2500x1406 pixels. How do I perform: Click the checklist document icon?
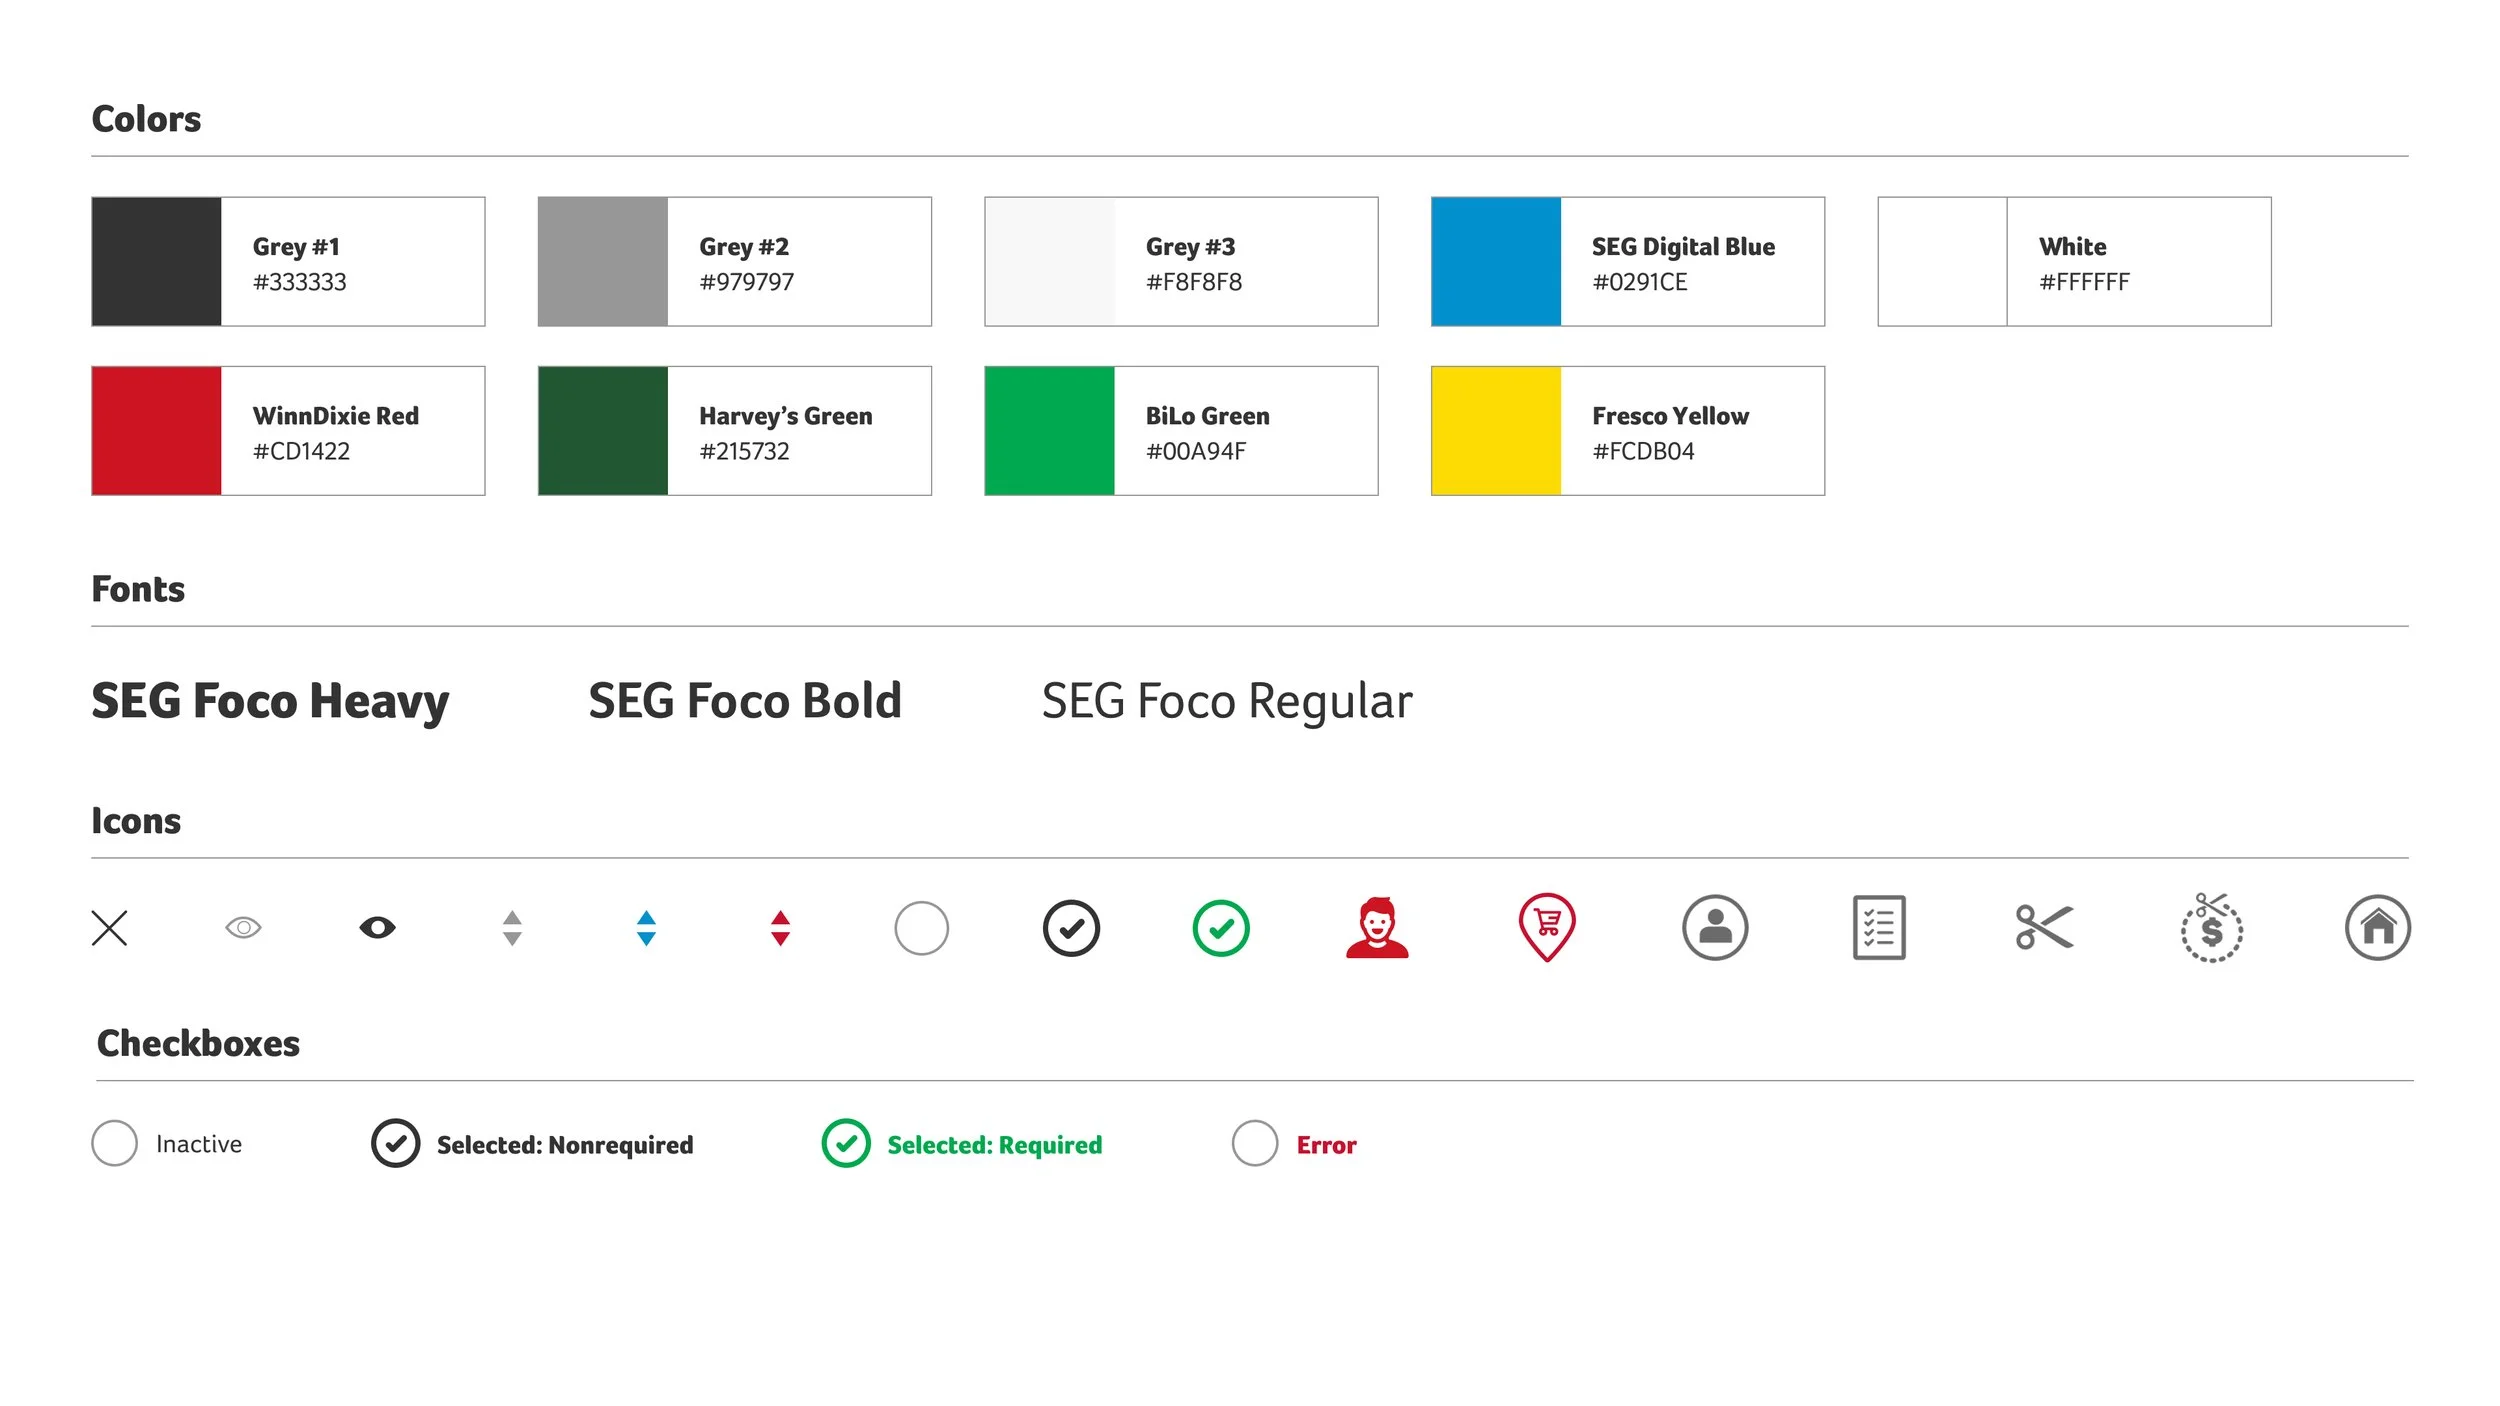(1879, 927)
